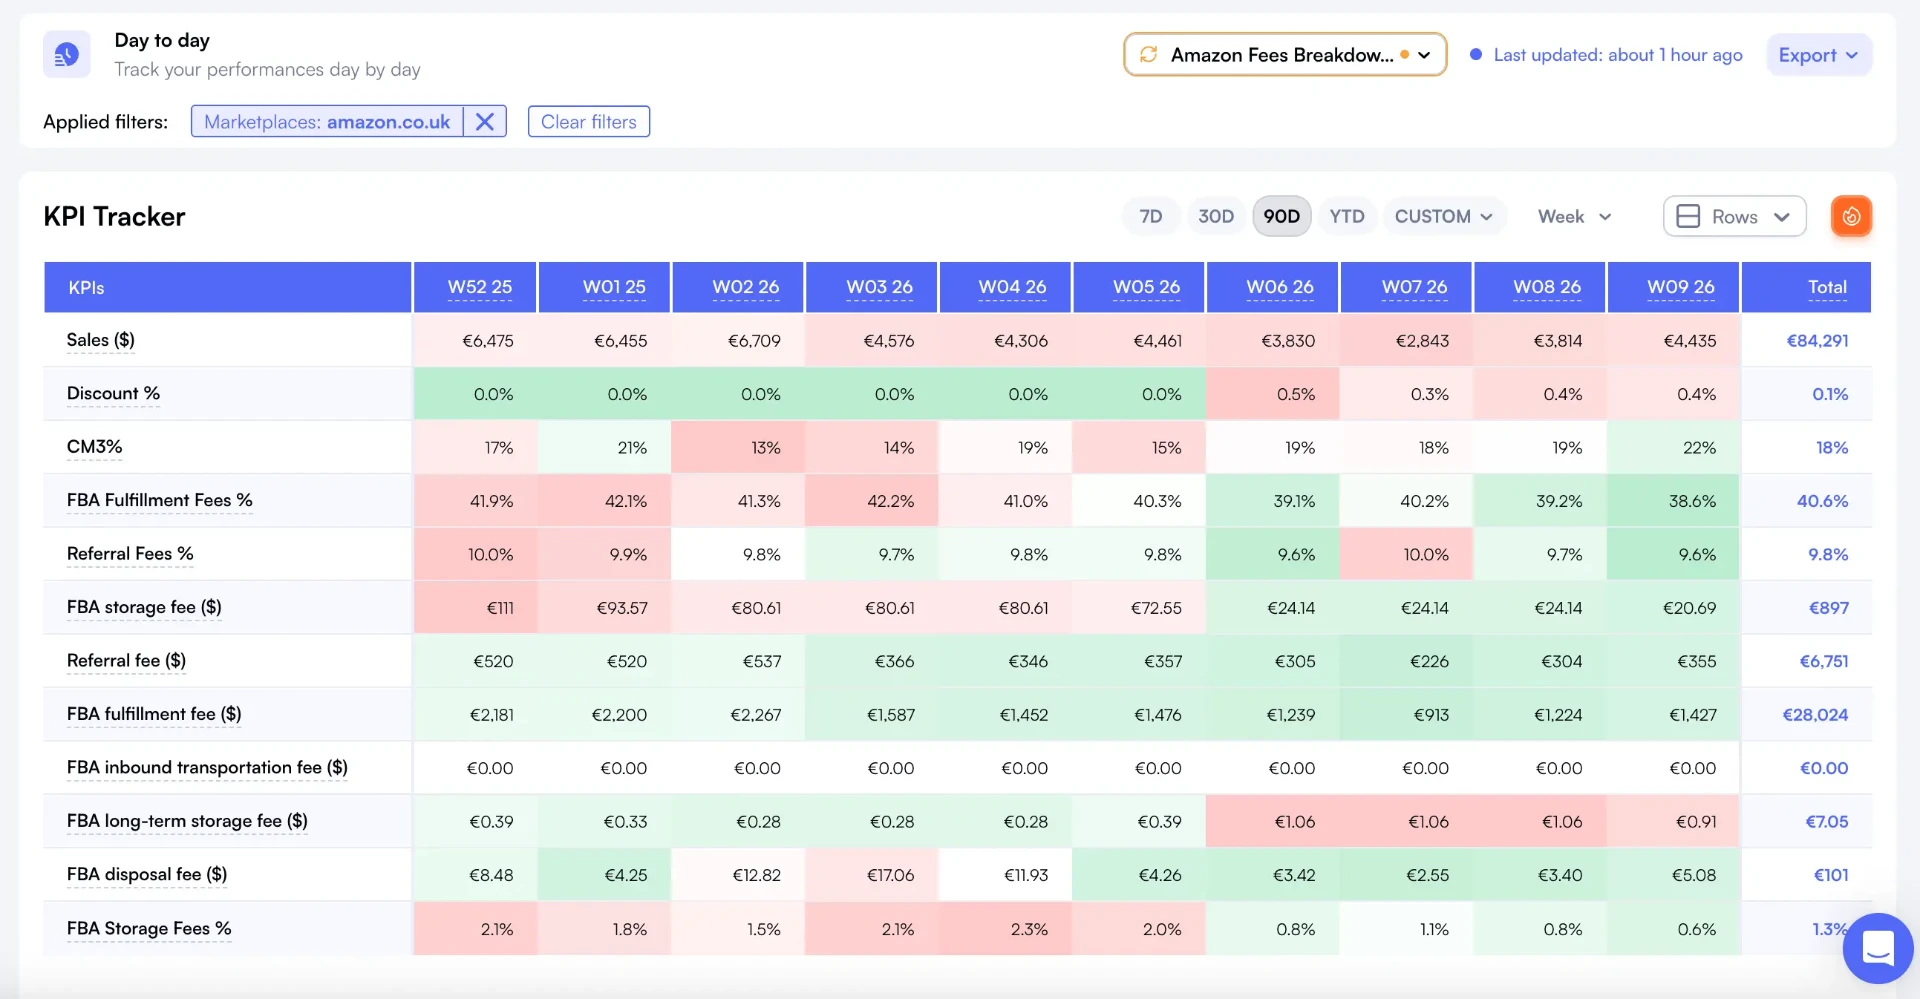Click the FBA fulfillment fee ($) row label
Screen dimensions: 1920x999
(x=154, y=714)
